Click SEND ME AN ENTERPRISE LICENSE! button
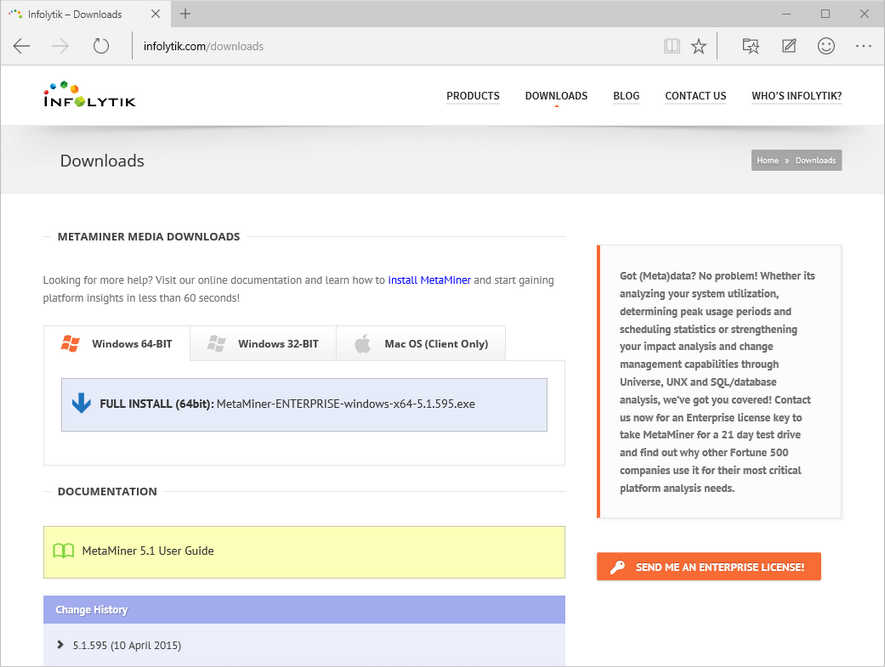885x667 pixels. coord(709,567)
